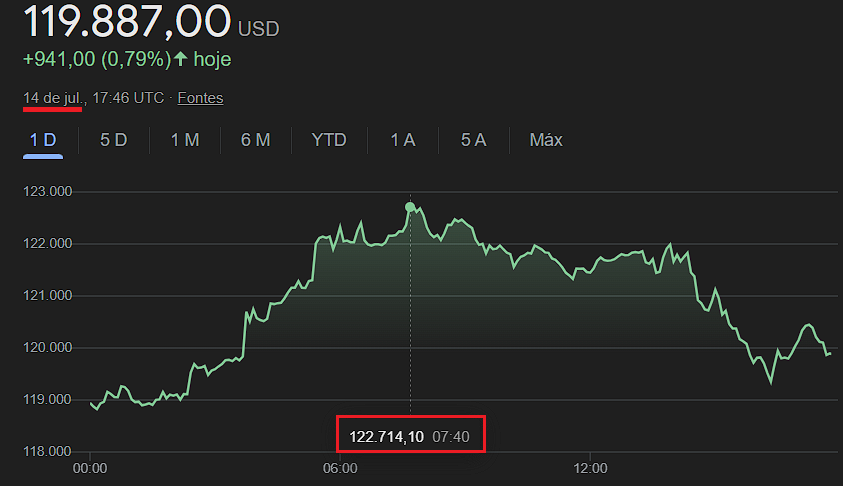Choose the 5 A range tab
Image resolution: width=843 pixels, height=486 pixels.
tap(473, 140)
